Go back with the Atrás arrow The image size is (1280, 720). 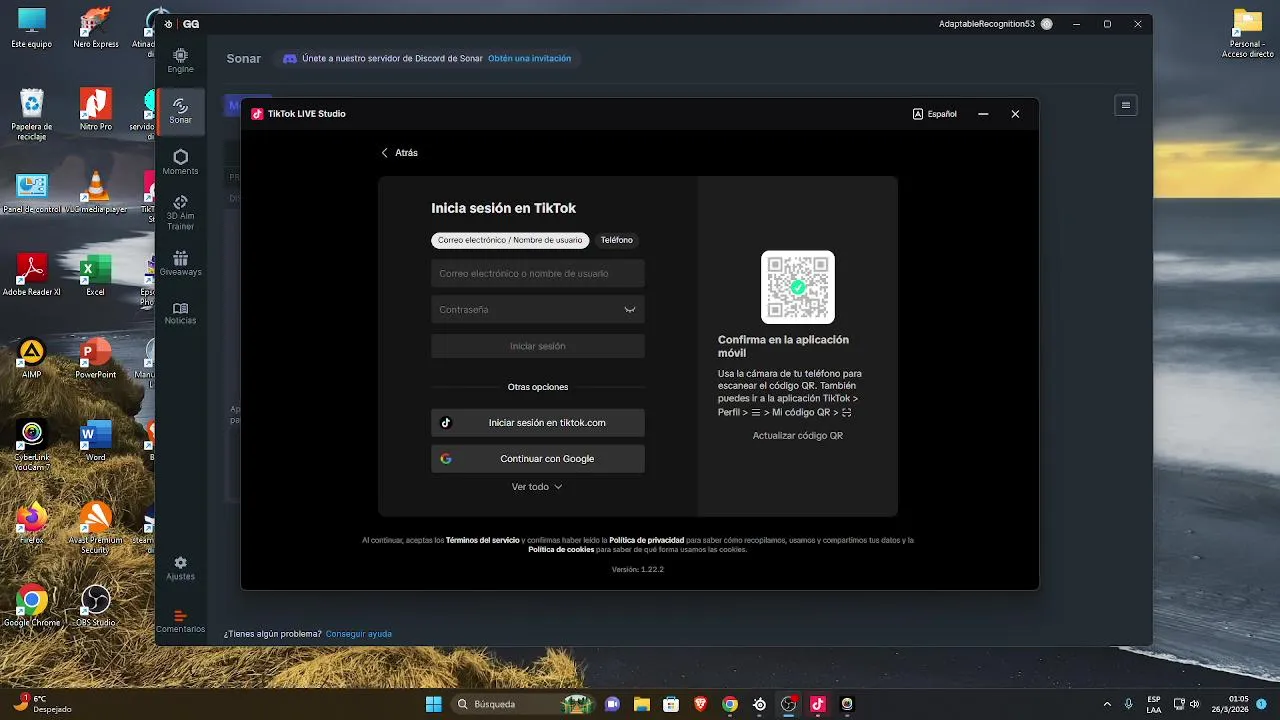click(399, 153)
